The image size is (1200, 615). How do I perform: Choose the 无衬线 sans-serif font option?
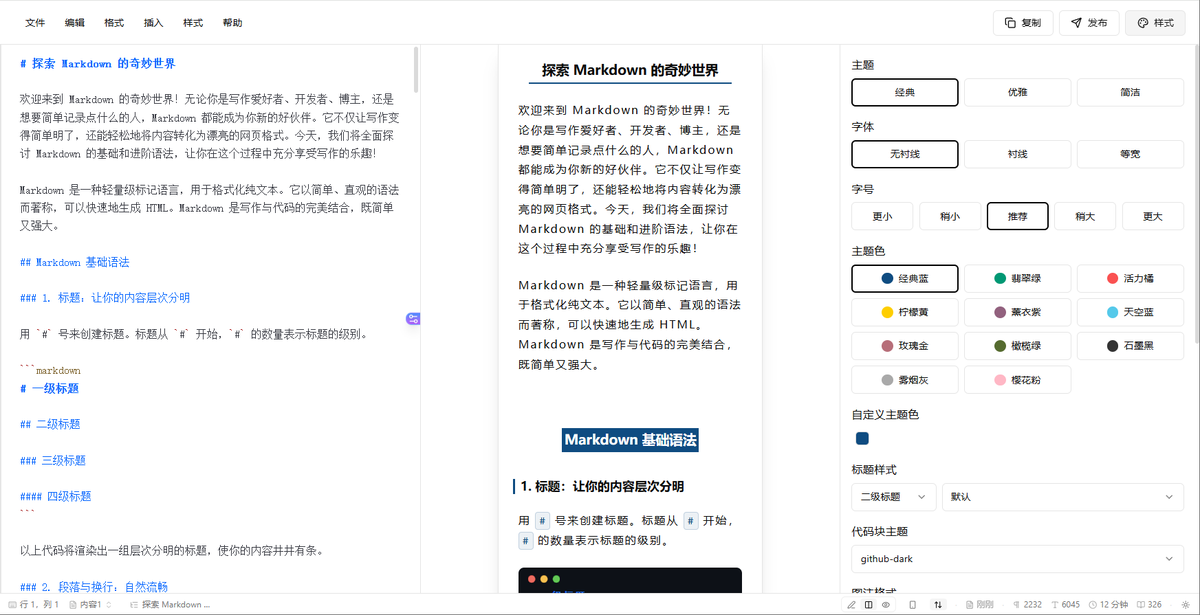tap(905, 154)
